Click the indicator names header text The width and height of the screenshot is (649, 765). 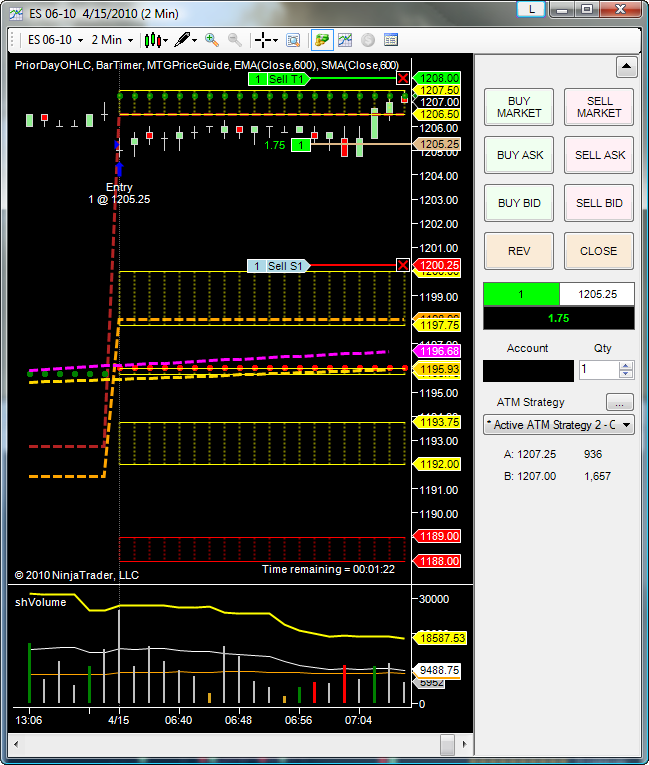click(207, 65)
